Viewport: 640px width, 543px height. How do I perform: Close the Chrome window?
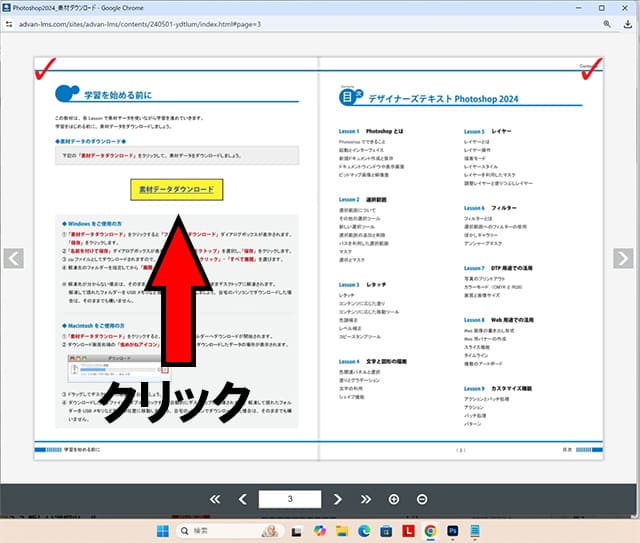coord(625,8)
